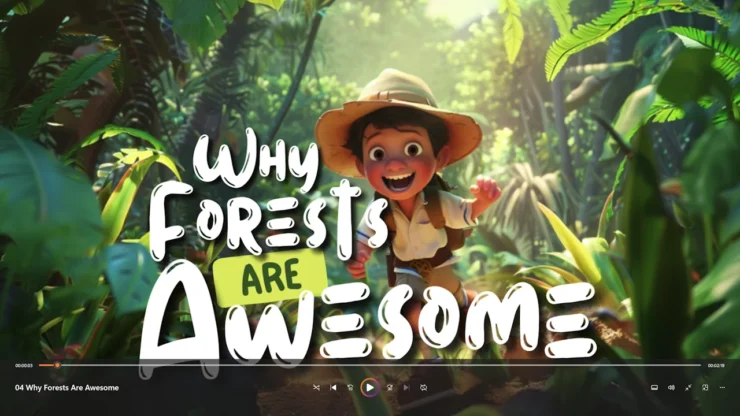Click the middle of the progress bar

coord(370,366)
